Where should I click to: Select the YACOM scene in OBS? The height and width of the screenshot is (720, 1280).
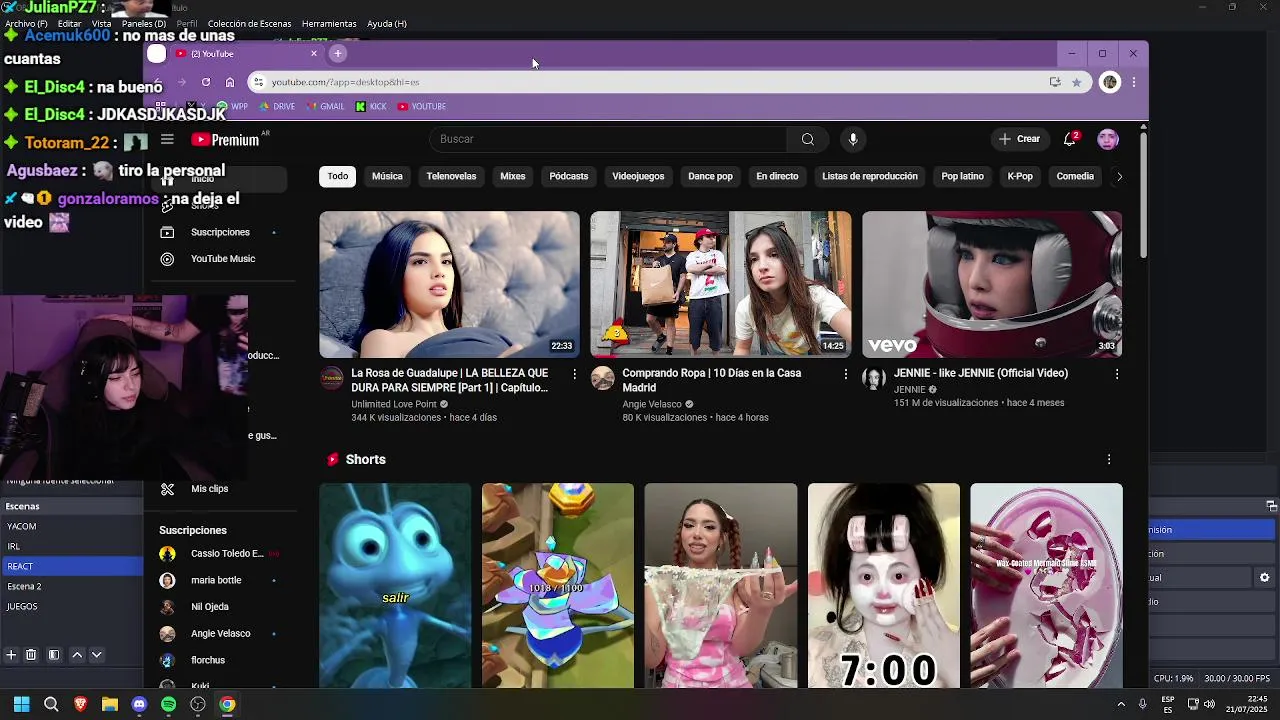tap(72, 526)
